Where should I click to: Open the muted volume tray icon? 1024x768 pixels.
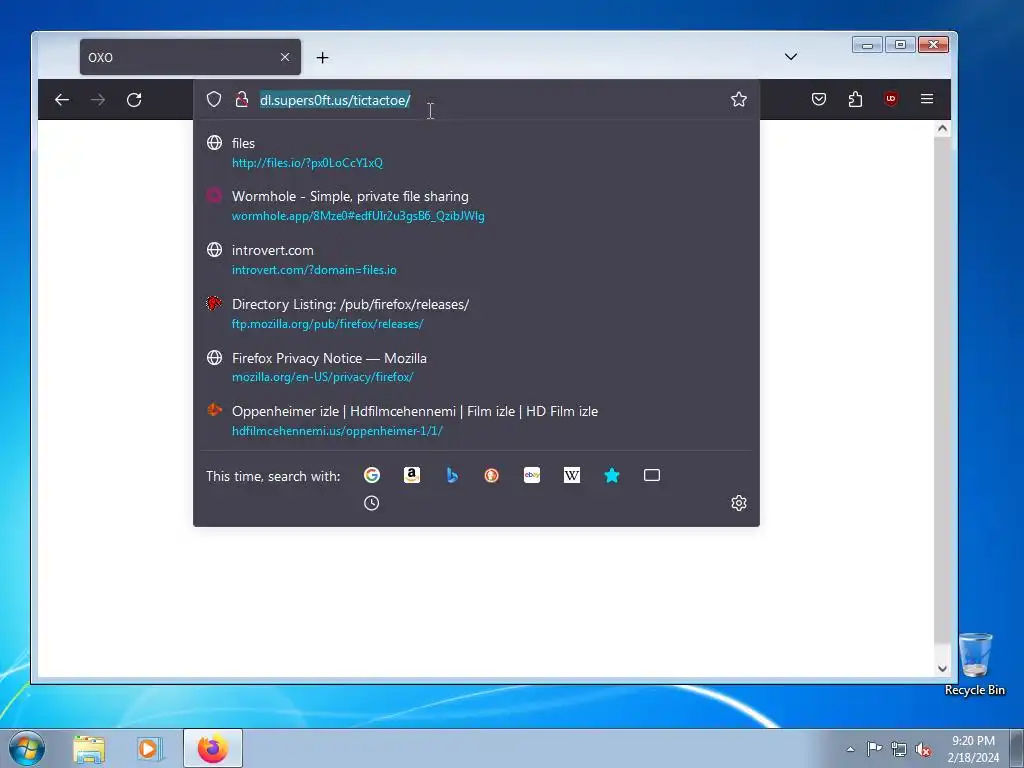pos(923,749)
